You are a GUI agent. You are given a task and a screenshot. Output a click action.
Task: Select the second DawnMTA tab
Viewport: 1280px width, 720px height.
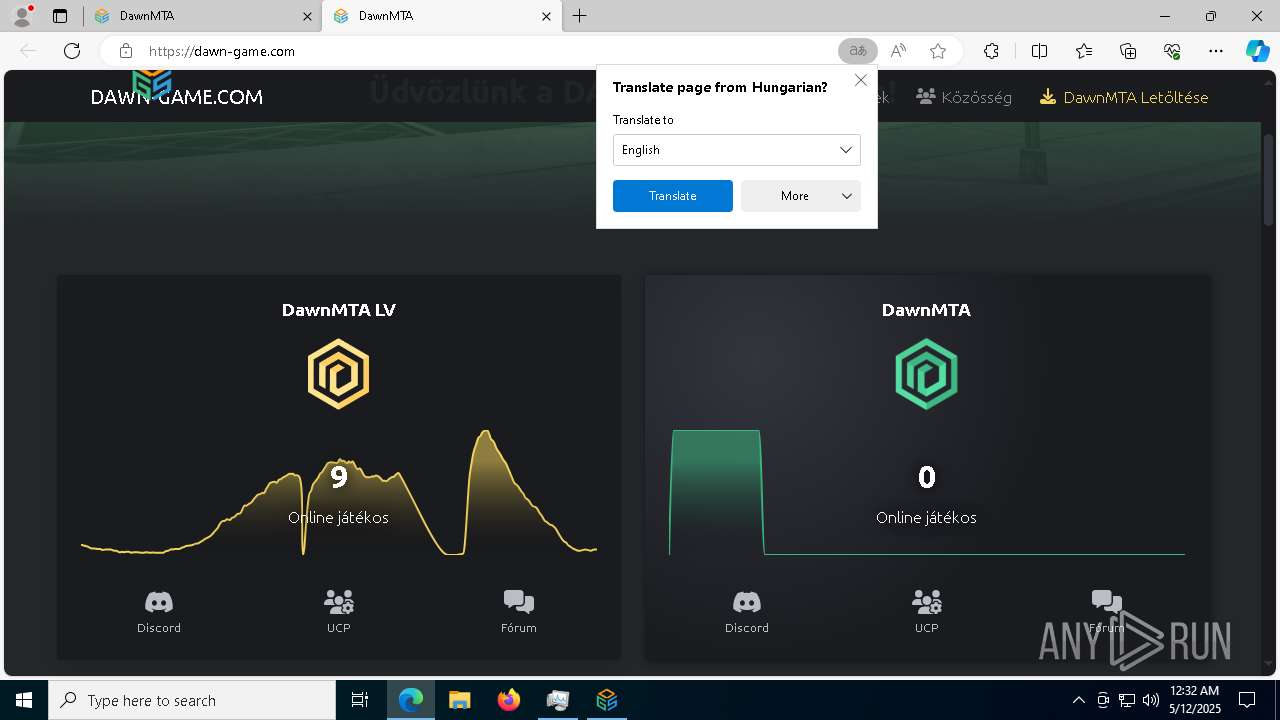(x=443, y=16)
